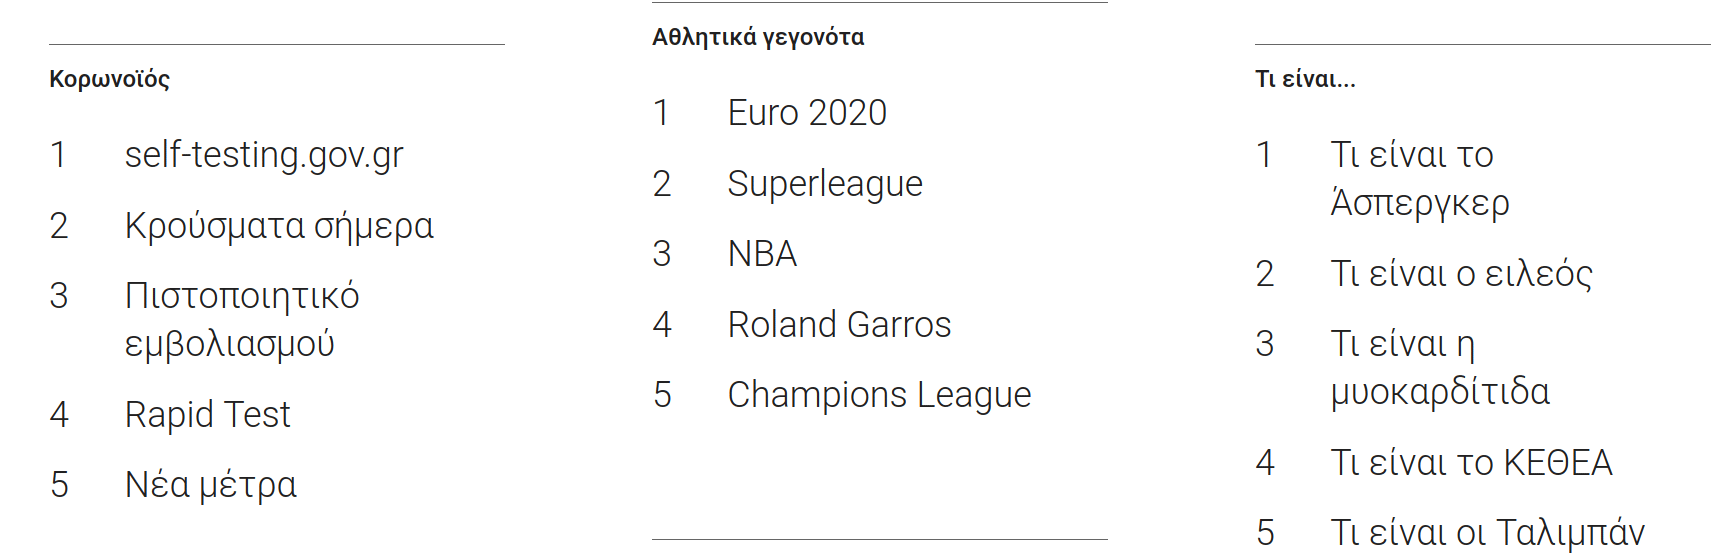Click the Κορωνοϊός list heading
The image size is (1728, 555).
(x=109, y=79)
